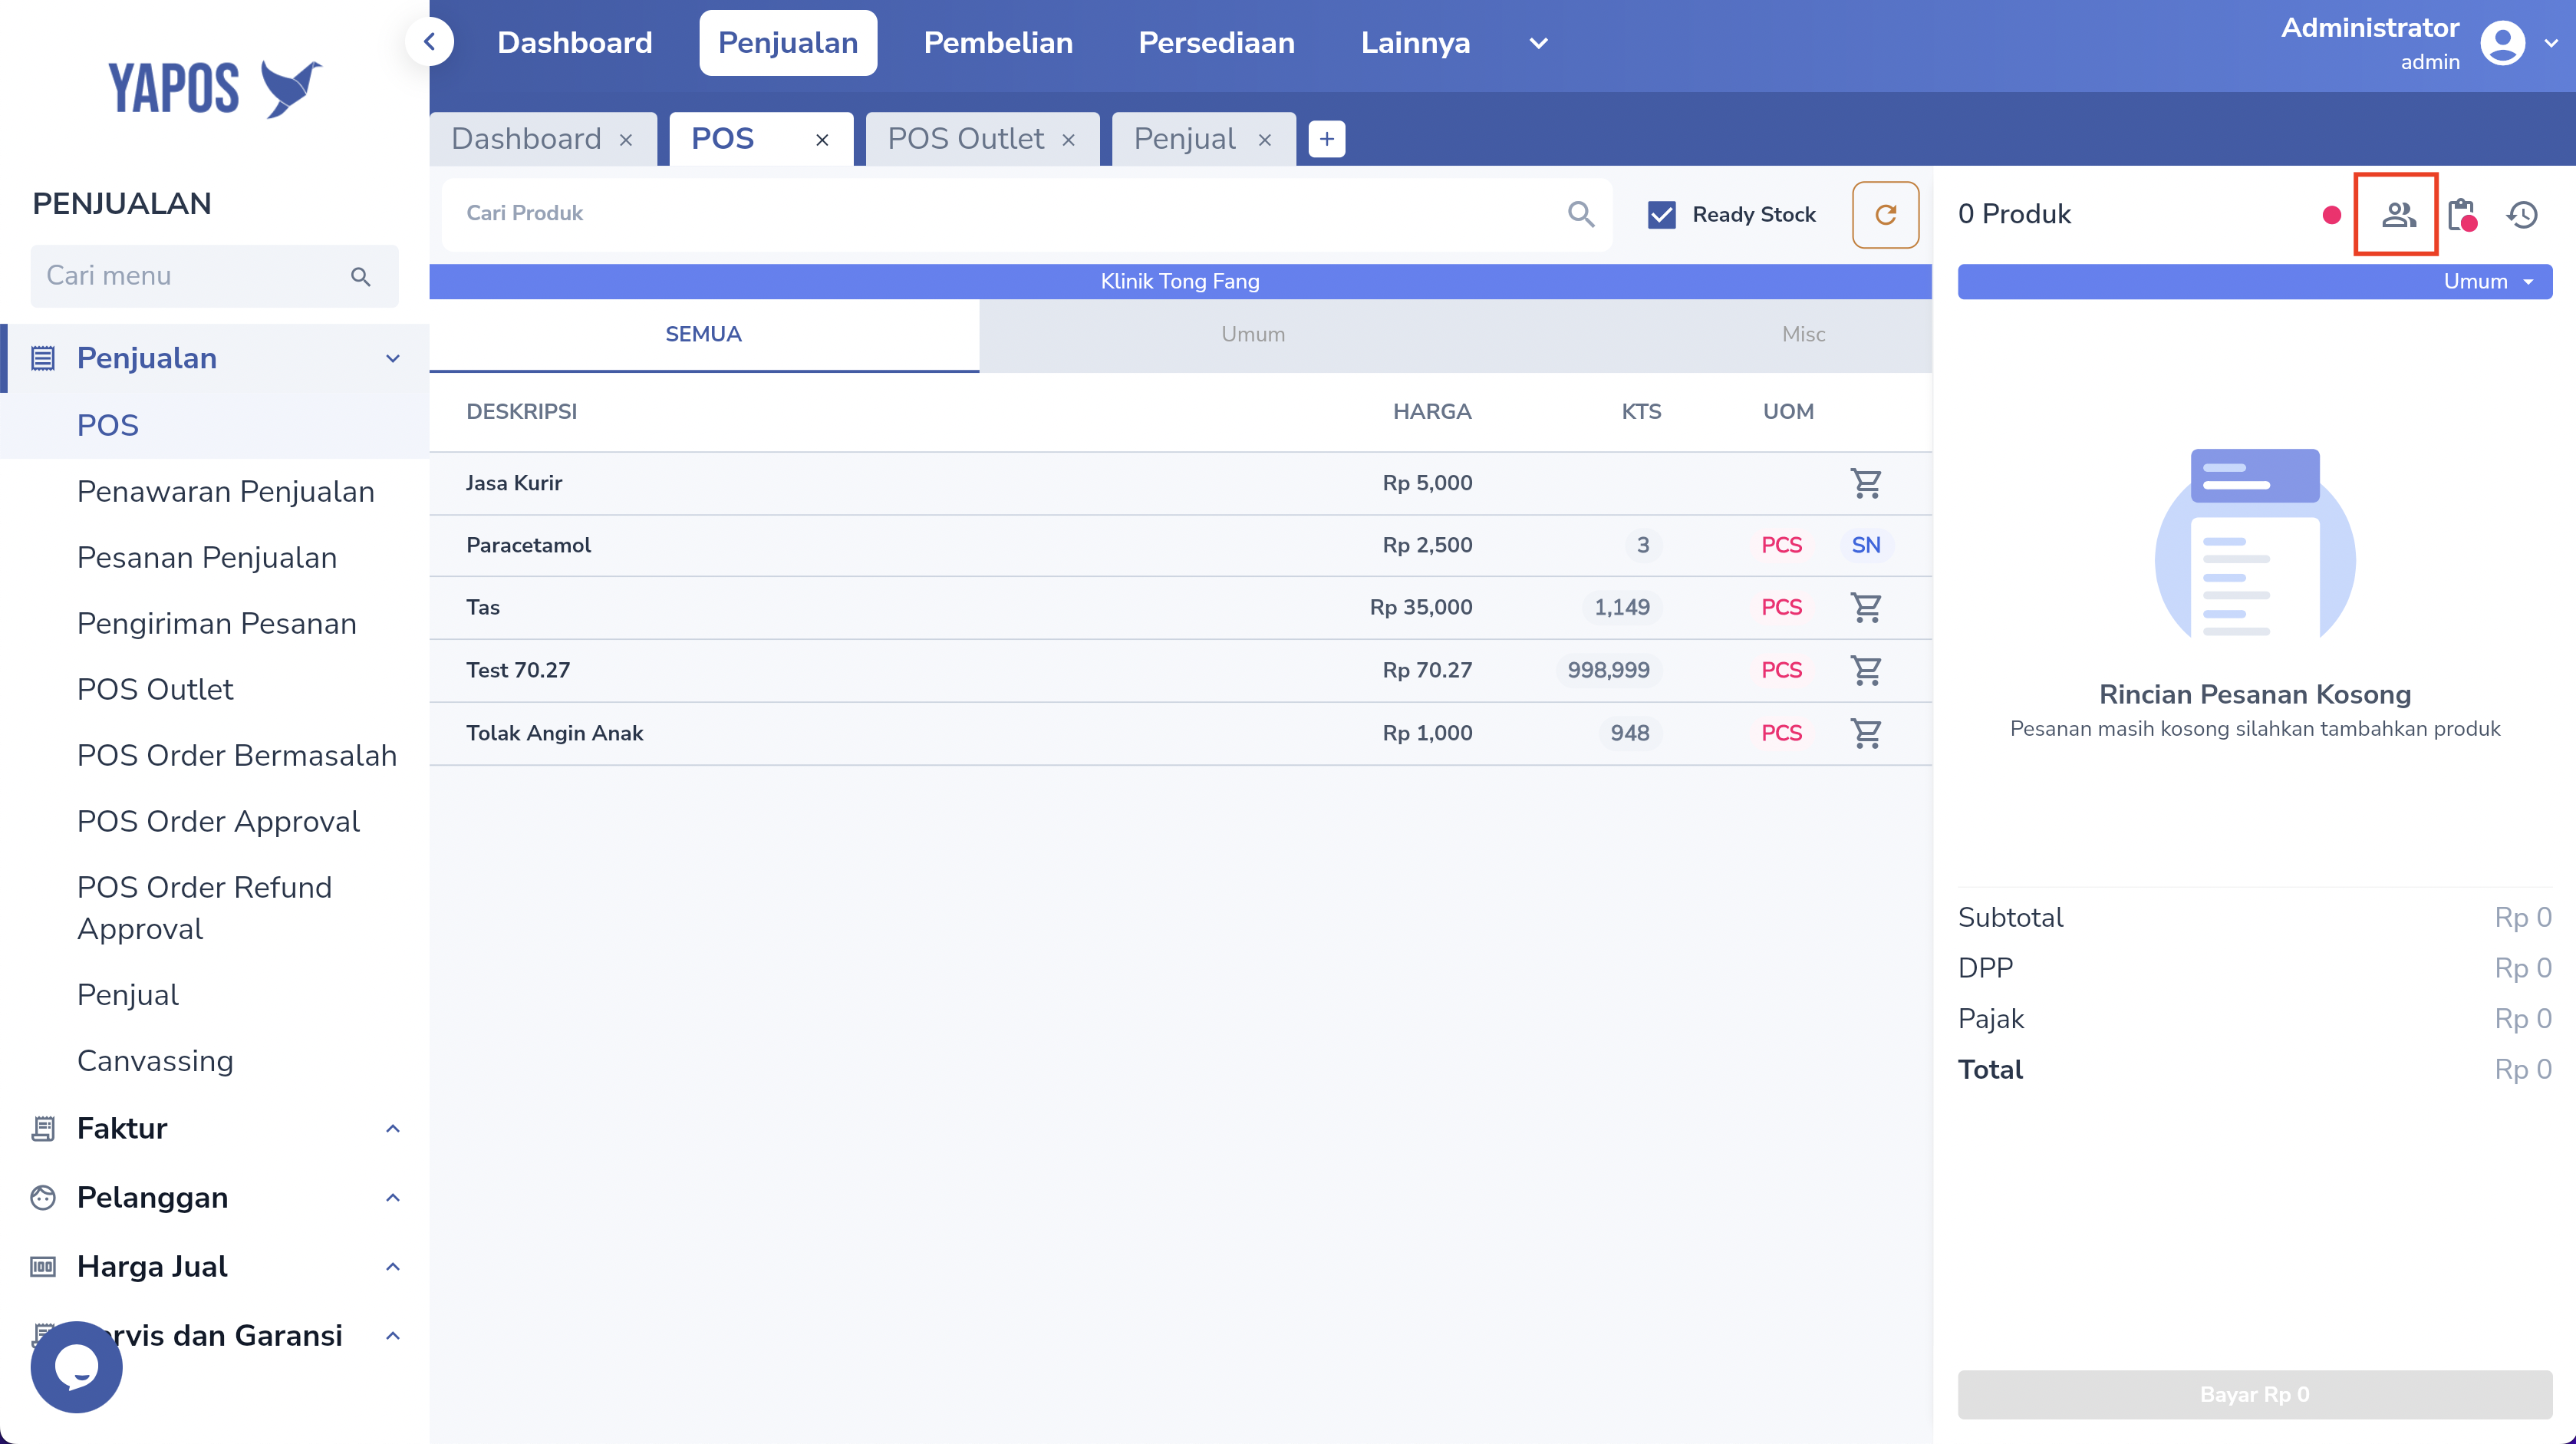
Task: Expand the Servis dan Garansi section
Action: [x=393, y=1336]
